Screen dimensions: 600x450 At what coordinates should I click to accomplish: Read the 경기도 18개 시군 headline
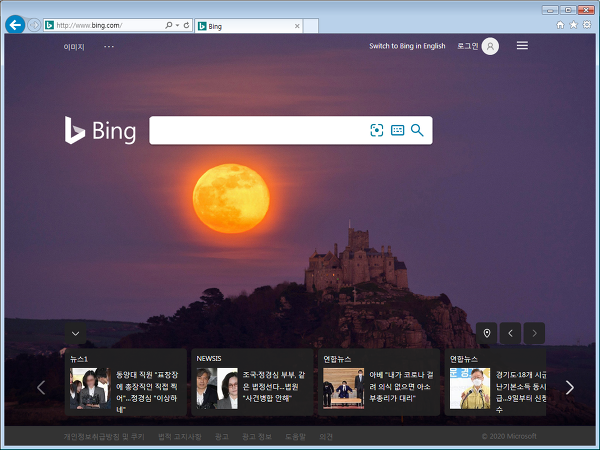pyautogui.click(x=521, y=392)
